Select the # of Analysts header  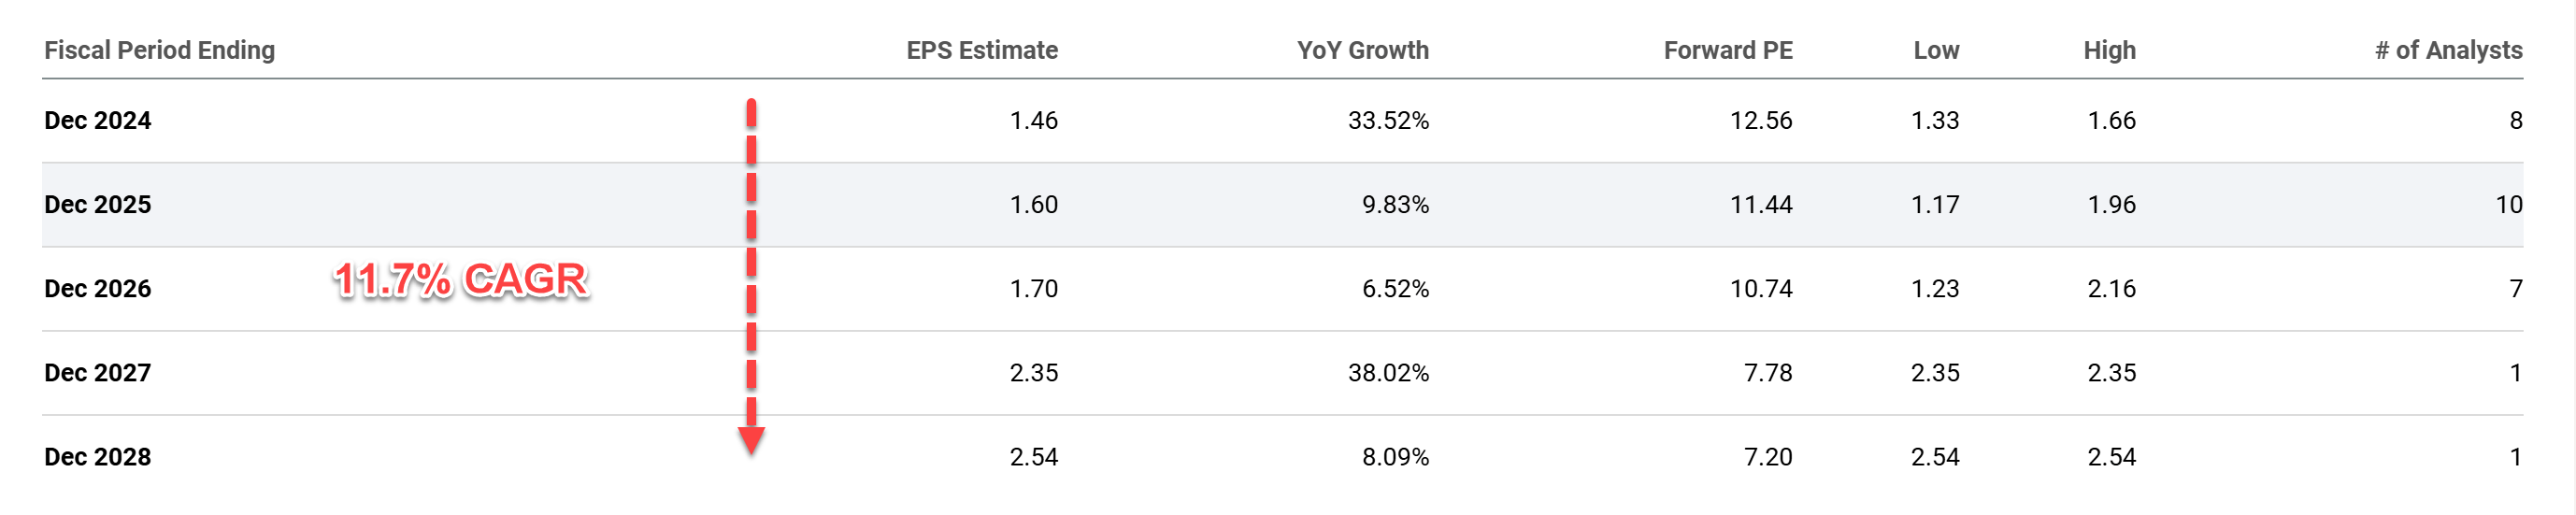[2448, 50]
